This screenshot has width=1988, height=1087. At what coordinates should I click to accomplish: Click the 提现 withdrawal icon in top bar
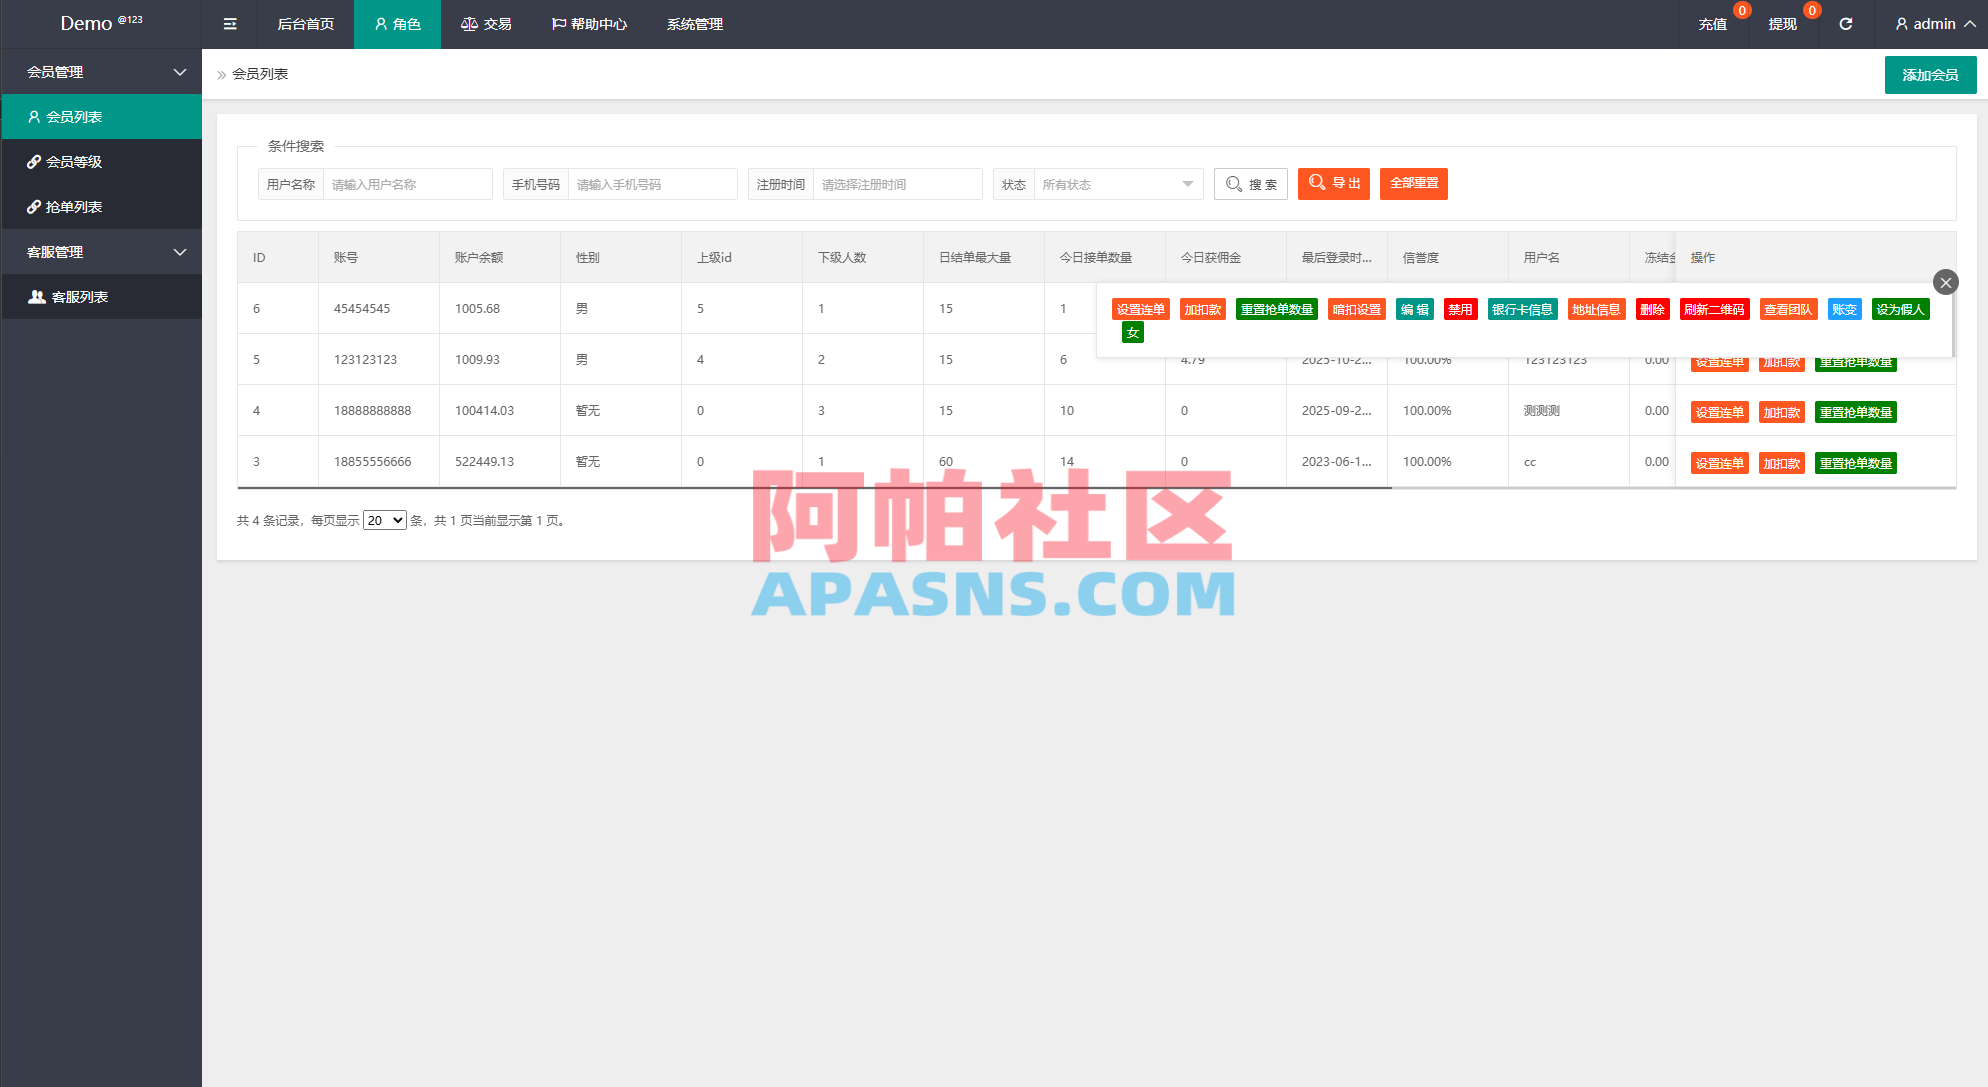[x=1782, y=23]
